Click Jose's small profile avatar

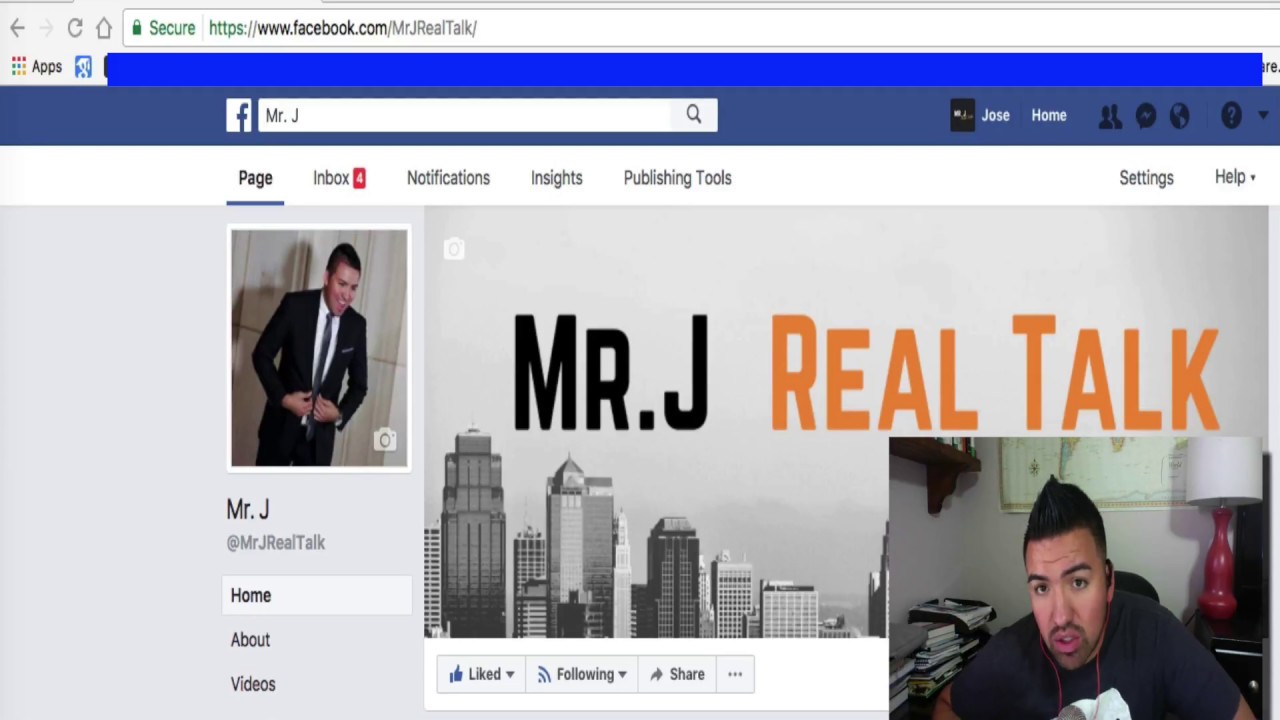962,115
